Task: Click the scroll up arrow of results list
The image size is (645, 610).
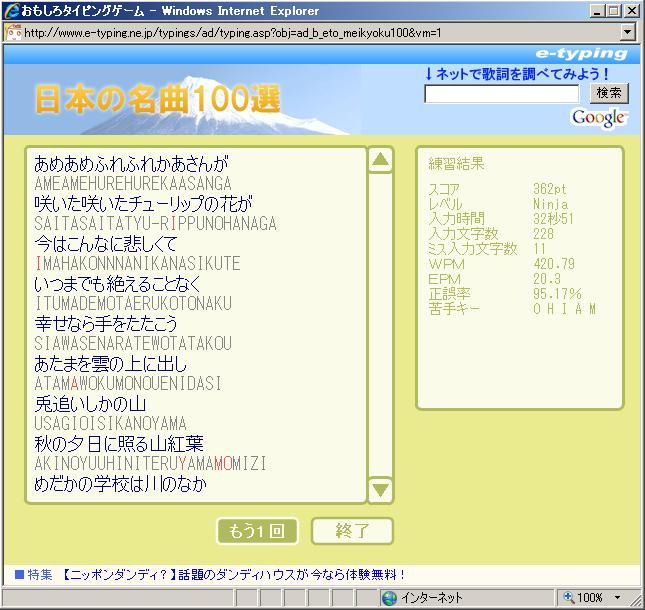Action: [380, 160]
